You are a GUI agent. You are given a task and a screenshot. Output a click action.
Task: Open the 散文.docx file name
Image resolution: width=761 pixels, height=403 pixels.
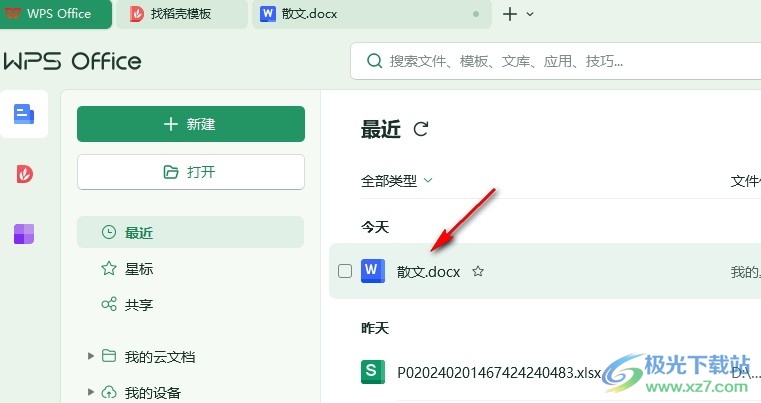[428, 272]
